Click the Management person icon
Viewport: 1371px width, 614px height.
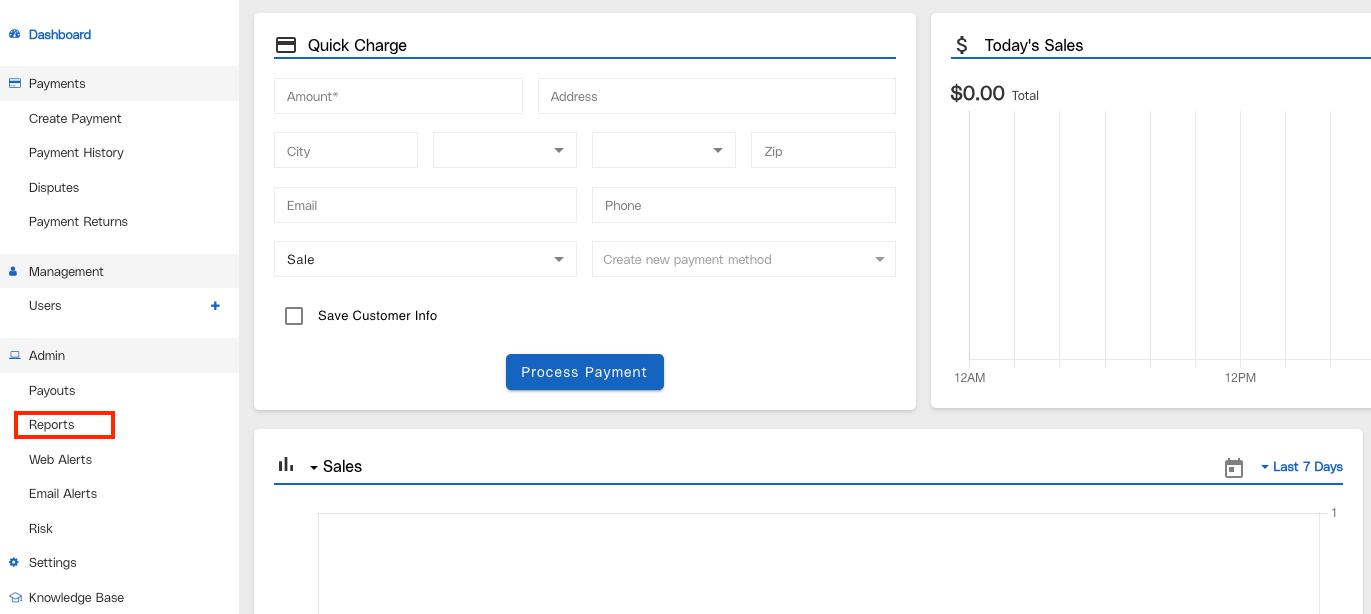click(x=14, y=271)
